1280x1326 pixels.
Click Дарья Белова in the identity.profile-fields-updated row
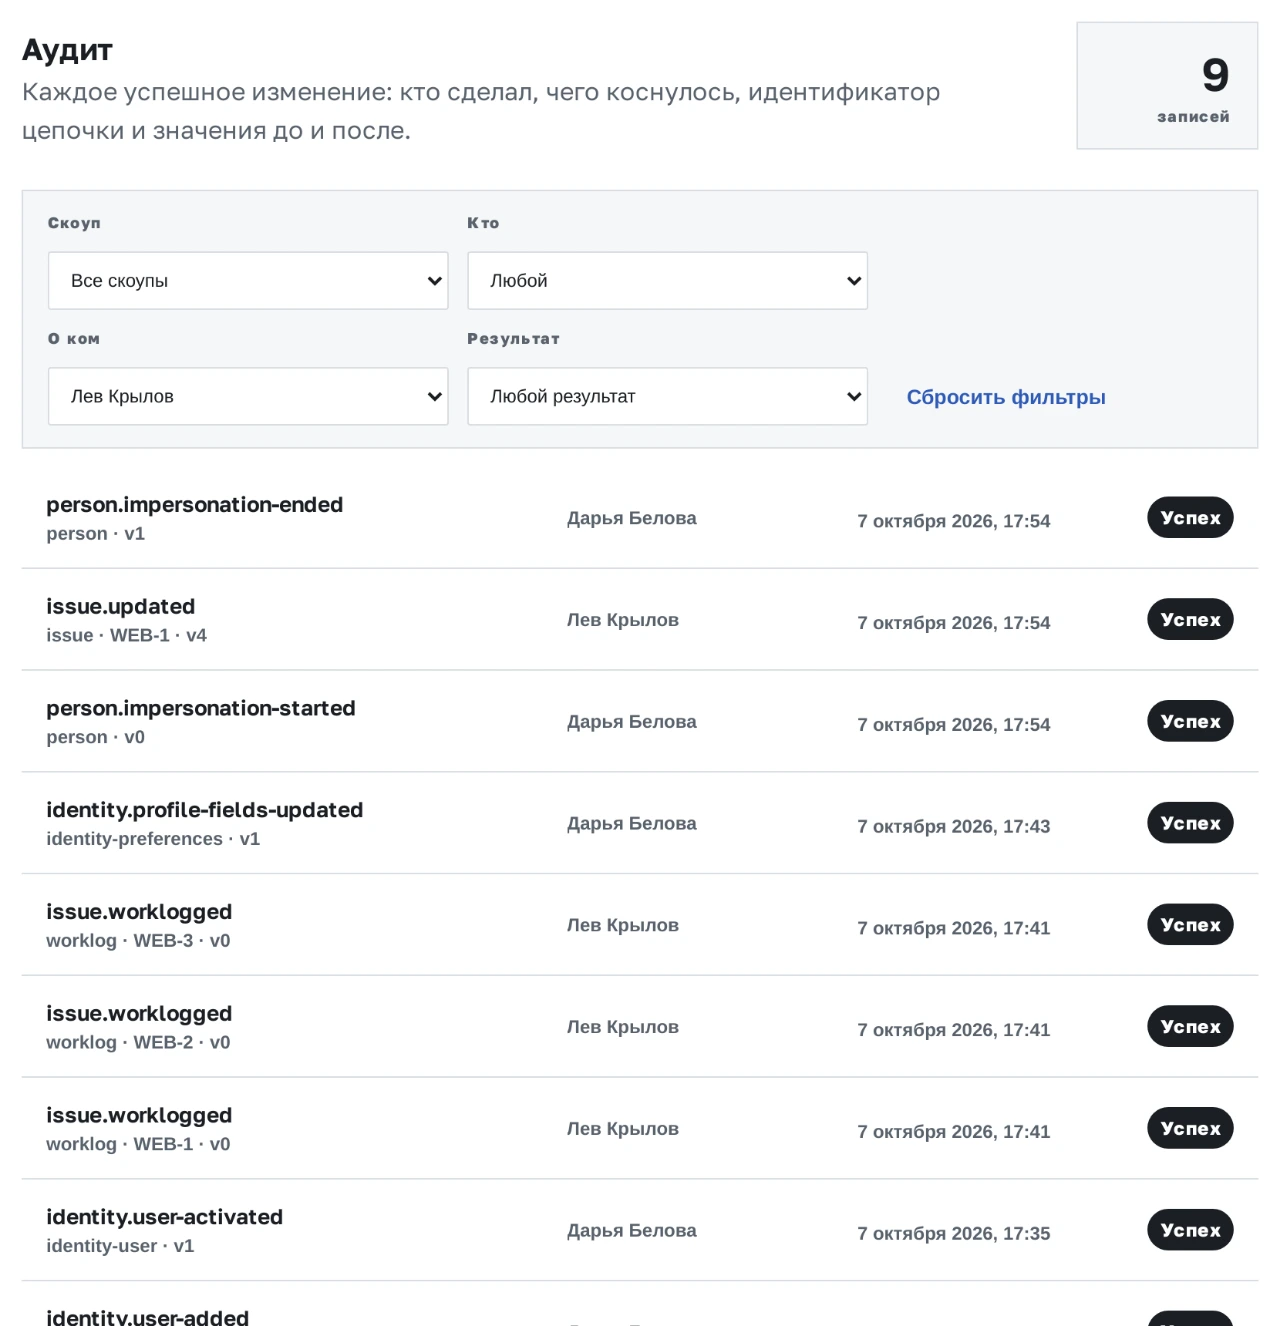pos(632,824)
